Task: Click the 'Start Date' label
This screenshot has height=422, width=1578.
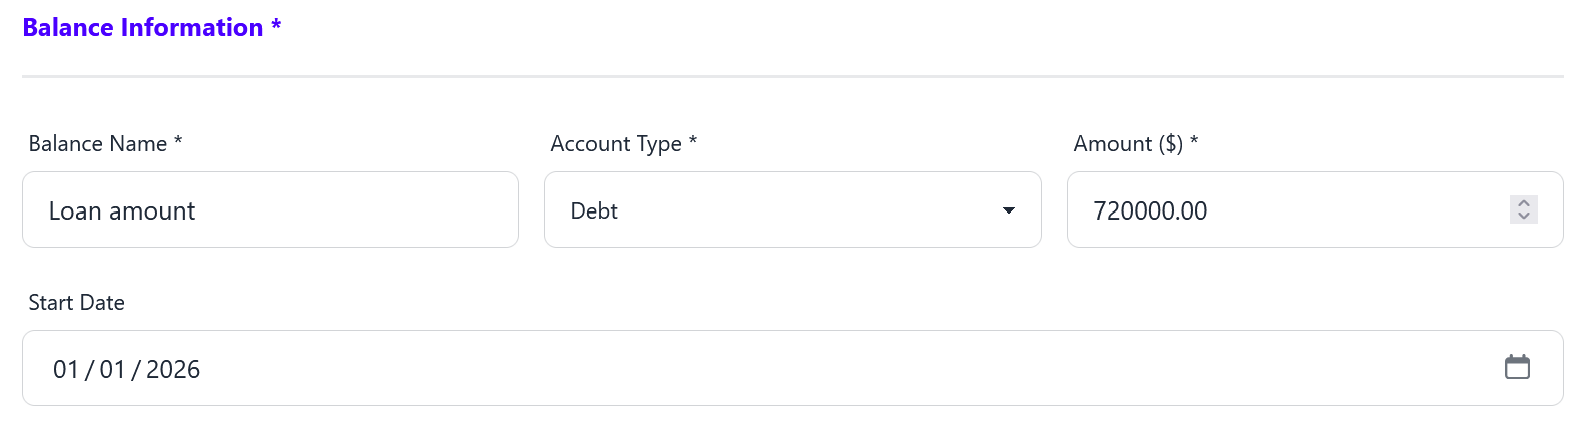Action: 76,302
